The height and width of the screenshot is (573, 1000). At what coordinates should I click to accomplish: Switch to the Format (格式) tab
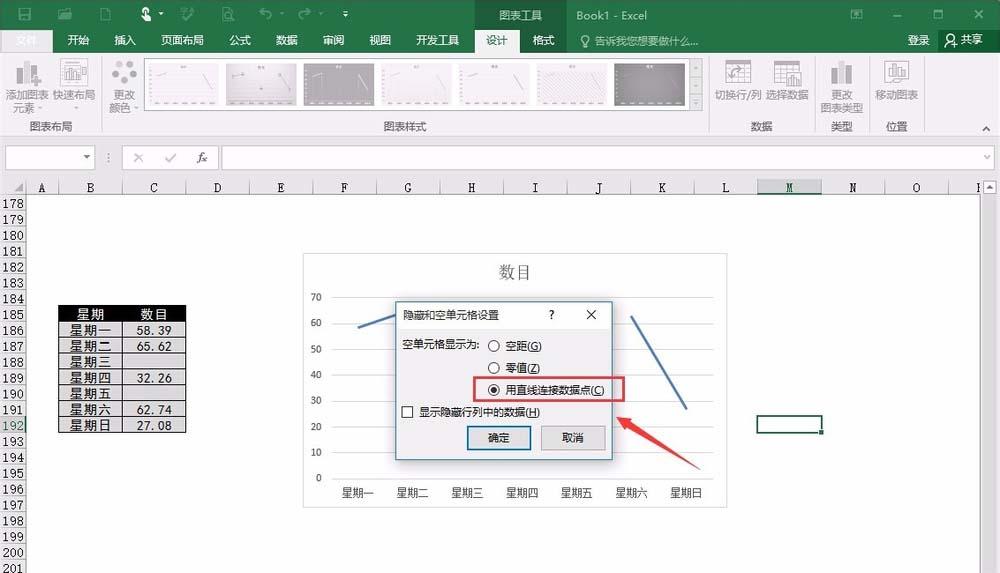(543, 40)
